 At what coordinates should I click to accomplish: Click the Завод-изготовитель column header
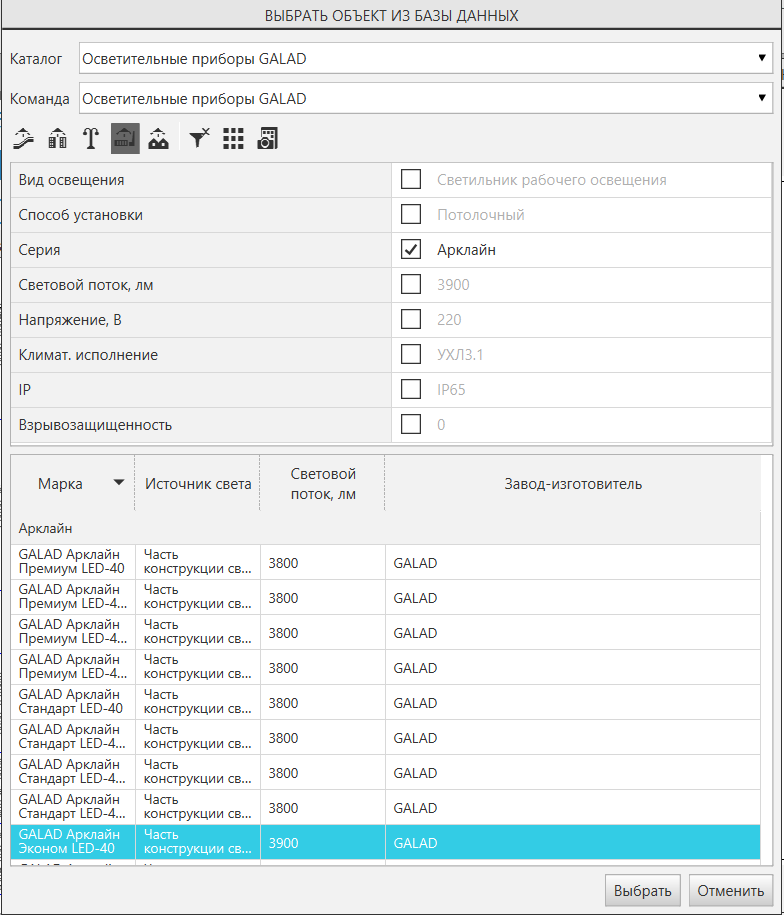click(573, 484)
